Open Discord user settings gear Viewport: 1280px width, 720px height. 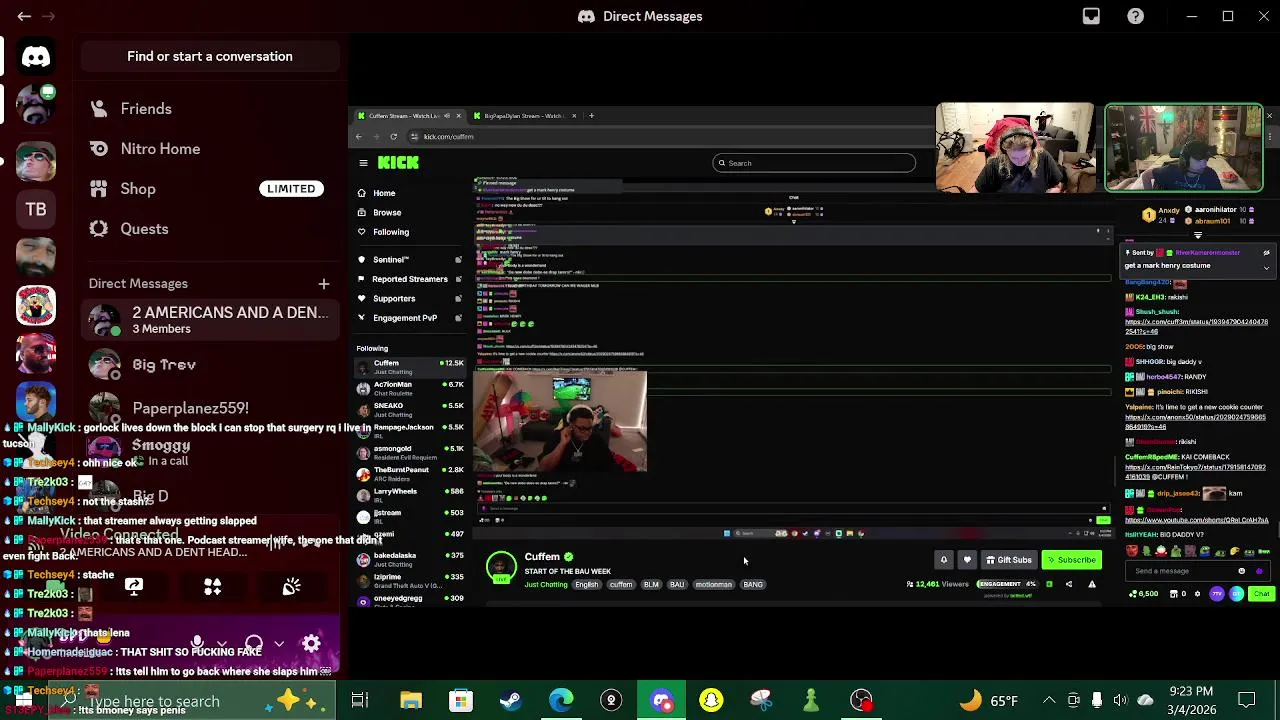click(x=311, y=644)
